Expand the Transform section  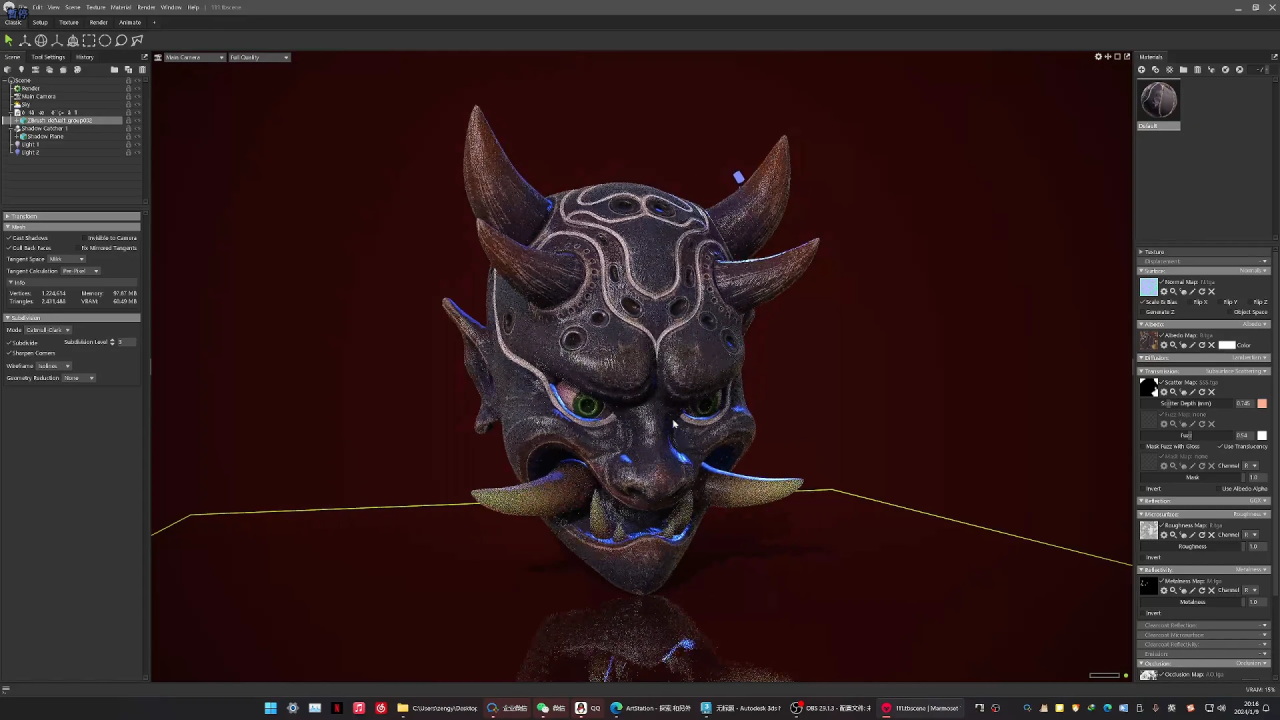click(71, 216)
